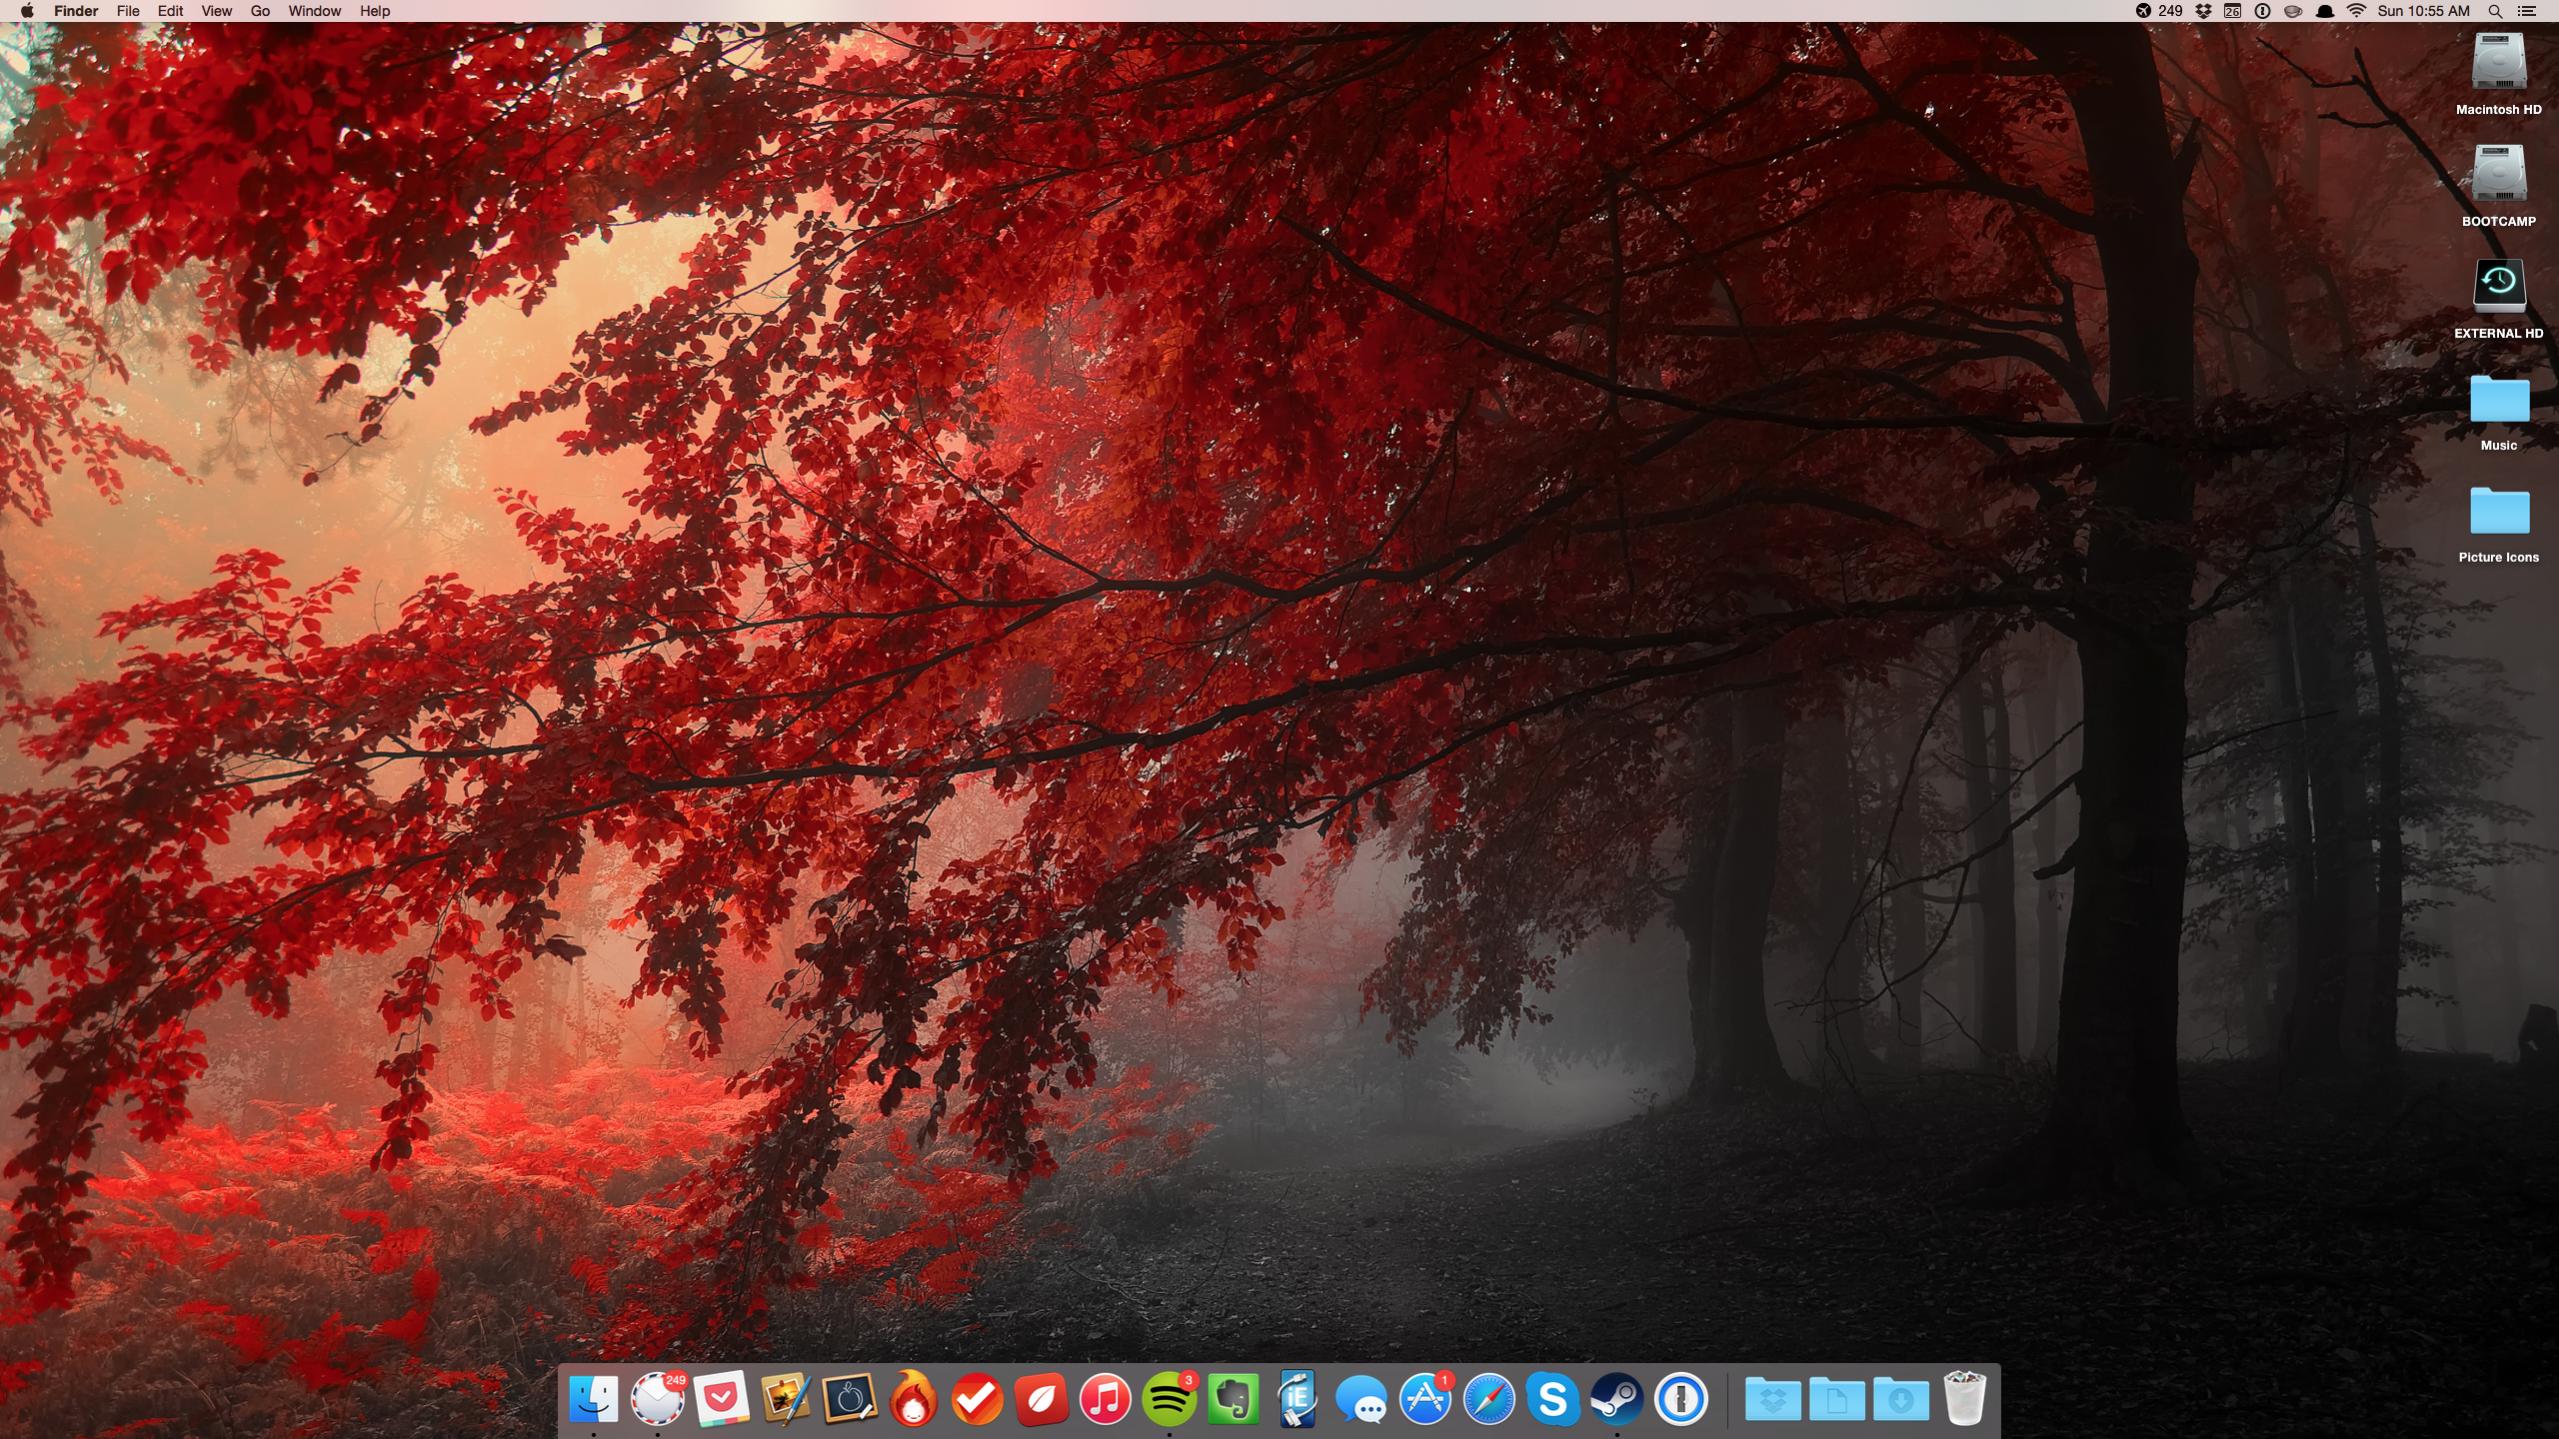Select the Picture Icons folder
The height and width of the screenshot is (1439, 2559).
[2498, 512]
